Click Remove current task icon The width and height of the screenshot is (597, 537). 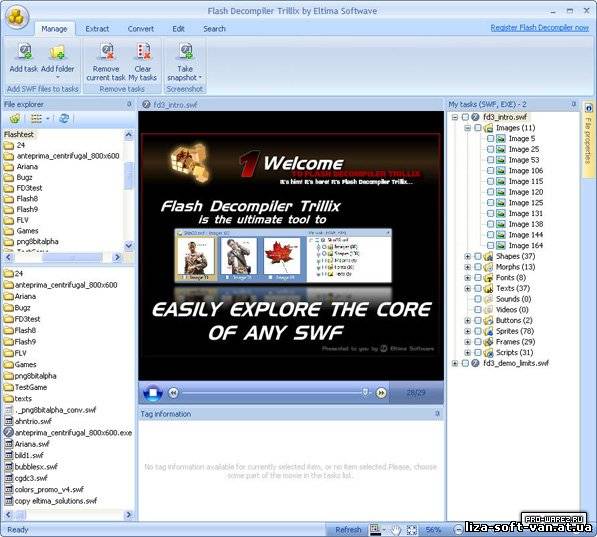click(106, 52)
